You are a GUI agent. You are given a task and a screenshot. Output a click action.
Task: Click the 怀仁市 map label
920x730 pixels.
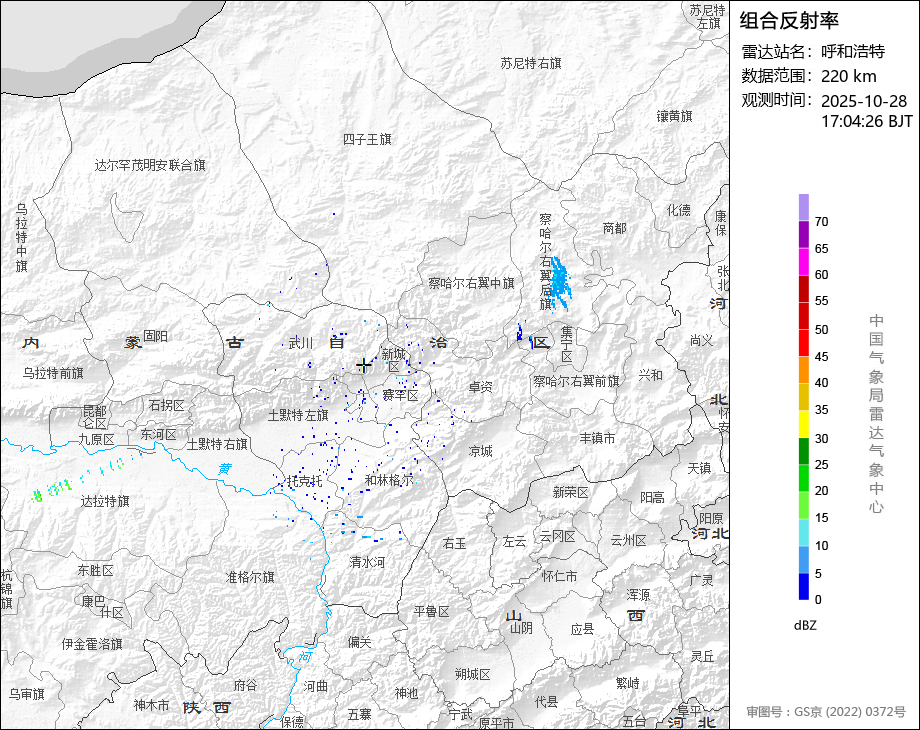pyautogui.click(x=559, y=576)
